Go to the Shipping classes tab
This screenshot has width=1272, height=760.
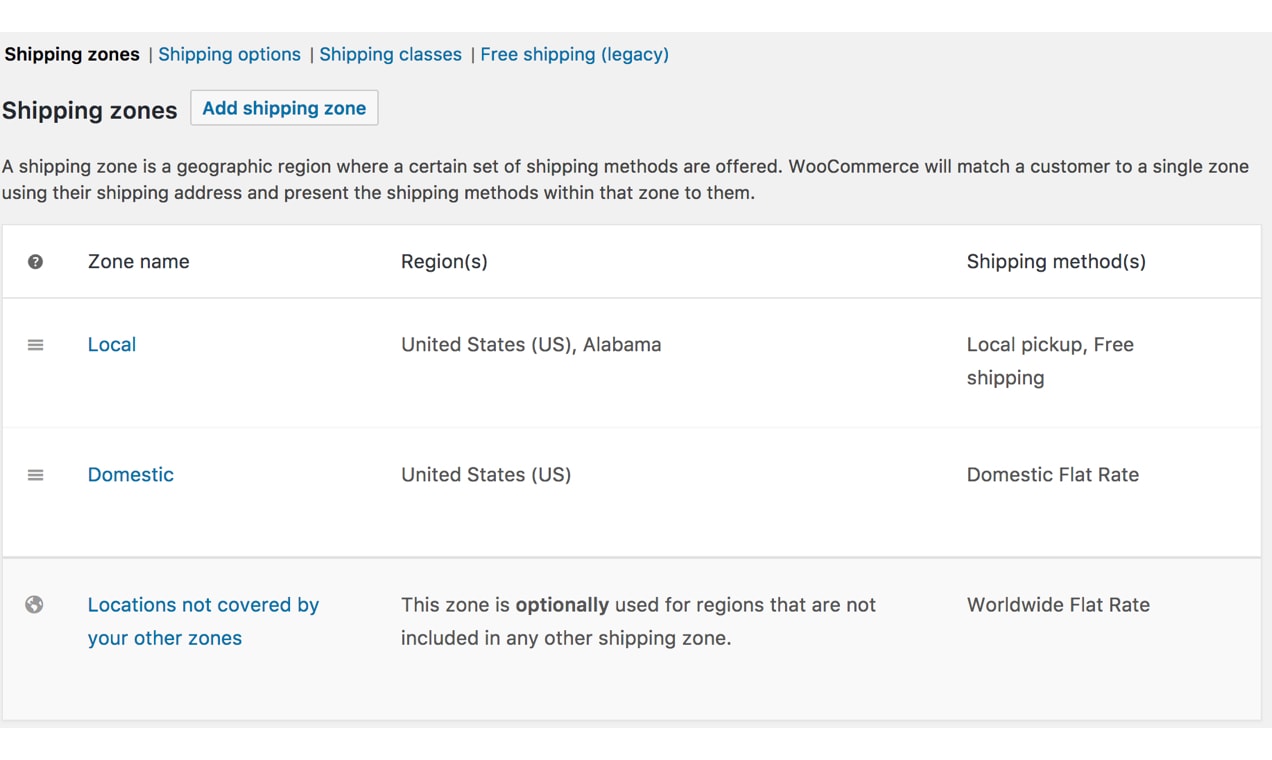coord(390,54)
